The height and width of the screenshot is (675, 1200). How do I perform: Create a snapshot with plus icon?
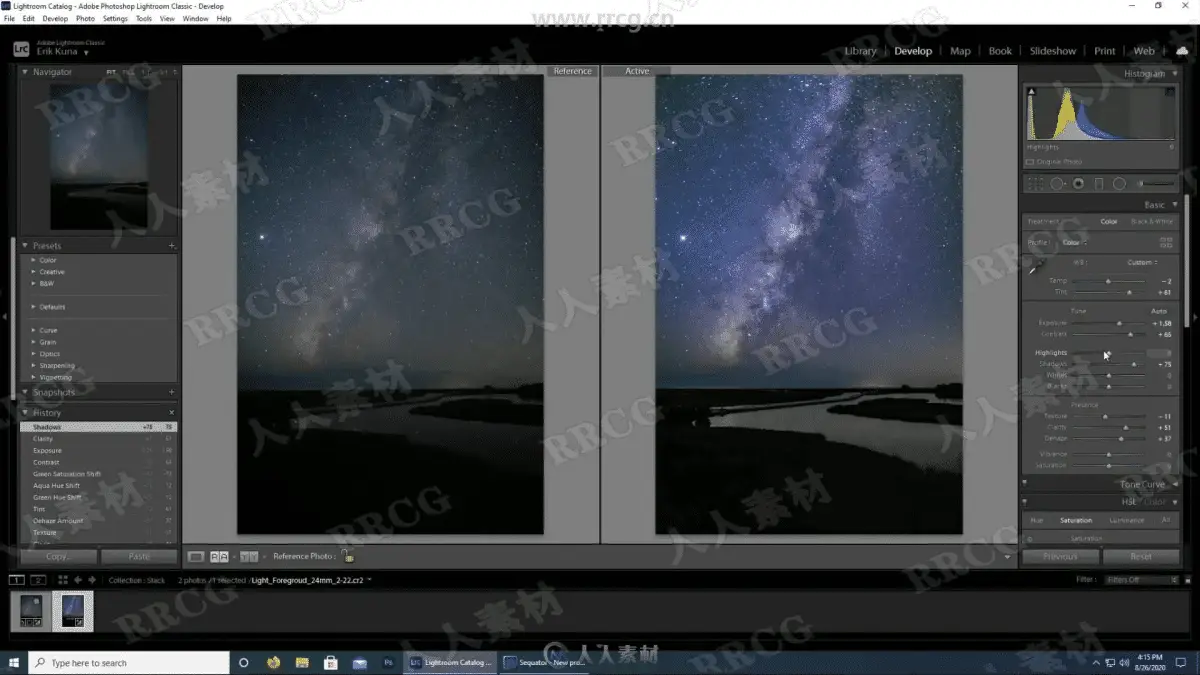pyautogui.click(x=171, y=392)
